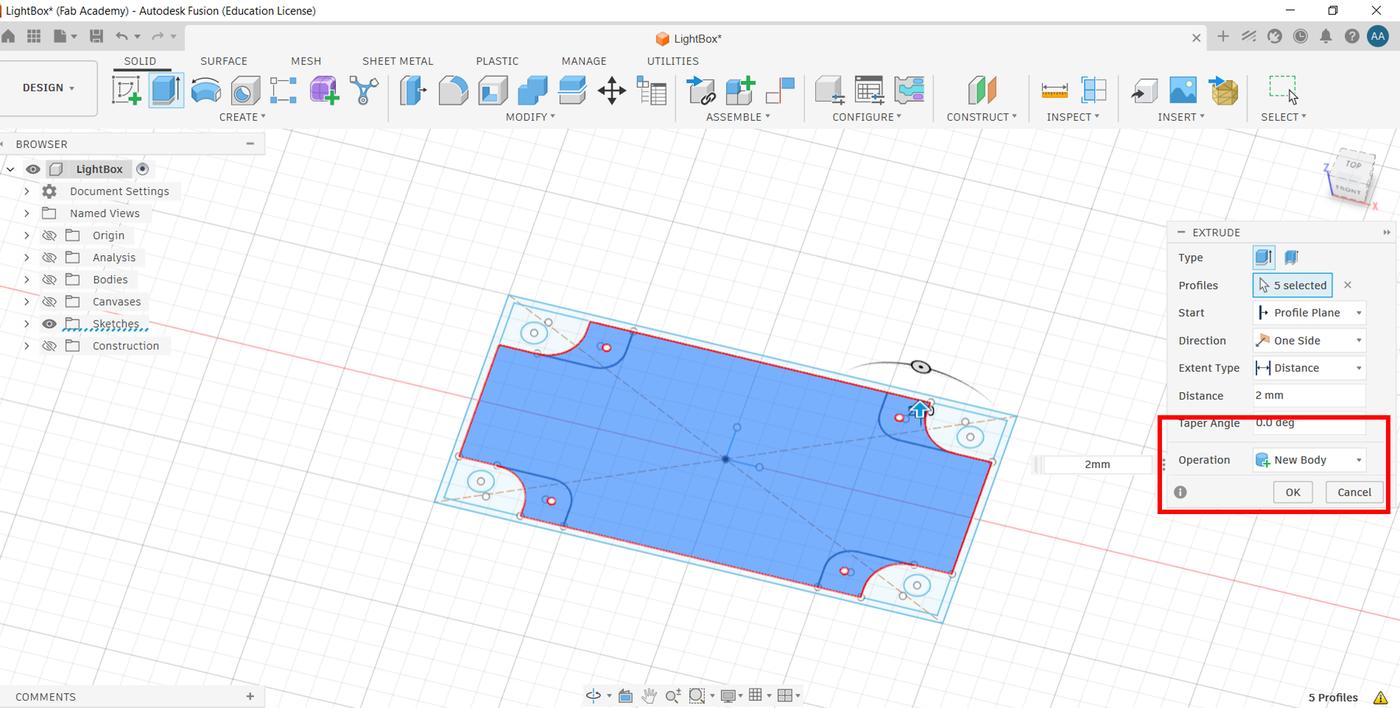Open the Job Status clock icon
Screen dimensions: 1400x708
(1300, 36)
